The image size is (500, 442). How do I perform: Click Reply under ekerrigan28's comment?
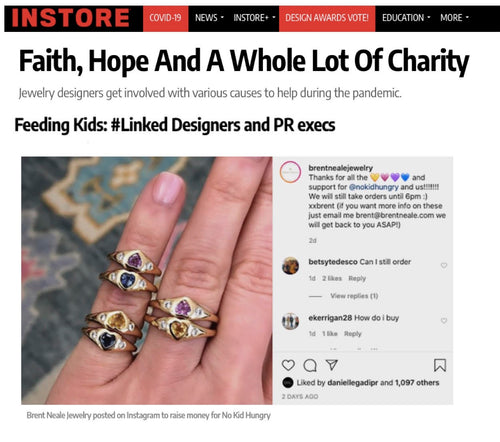[x=353, y=334]
